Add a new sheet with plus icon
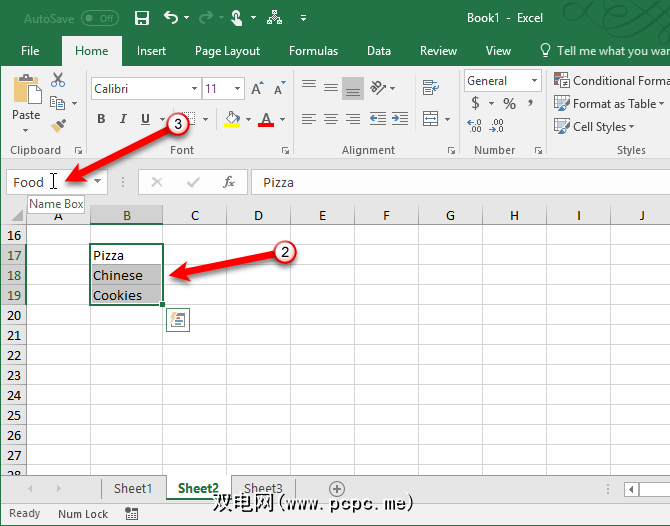 337,489
